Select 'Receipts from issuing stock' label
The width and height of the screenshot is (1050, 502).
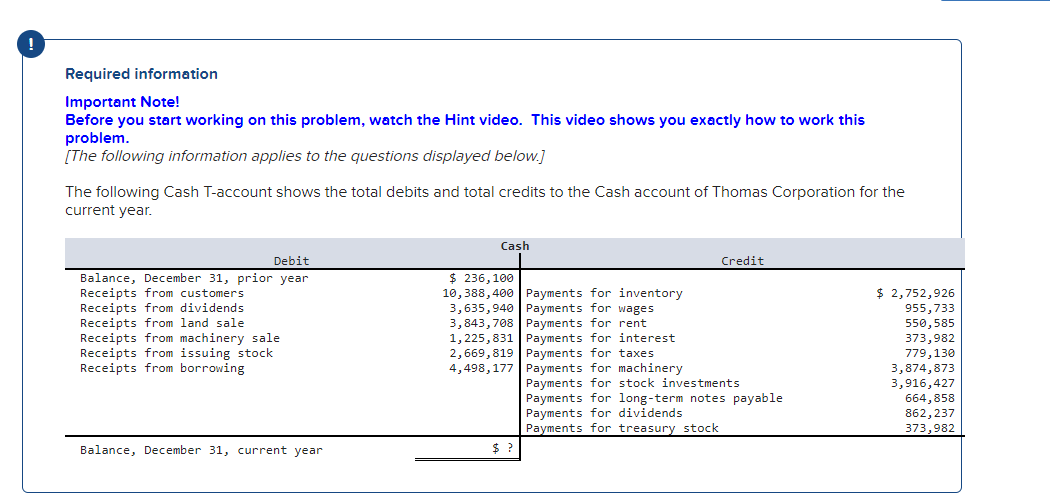pyautogui.click(x=176, y=353)
